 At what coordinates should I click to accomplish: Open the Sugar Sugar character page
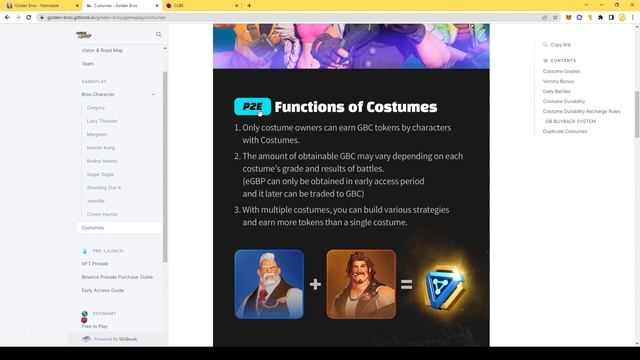coord(100,174)
